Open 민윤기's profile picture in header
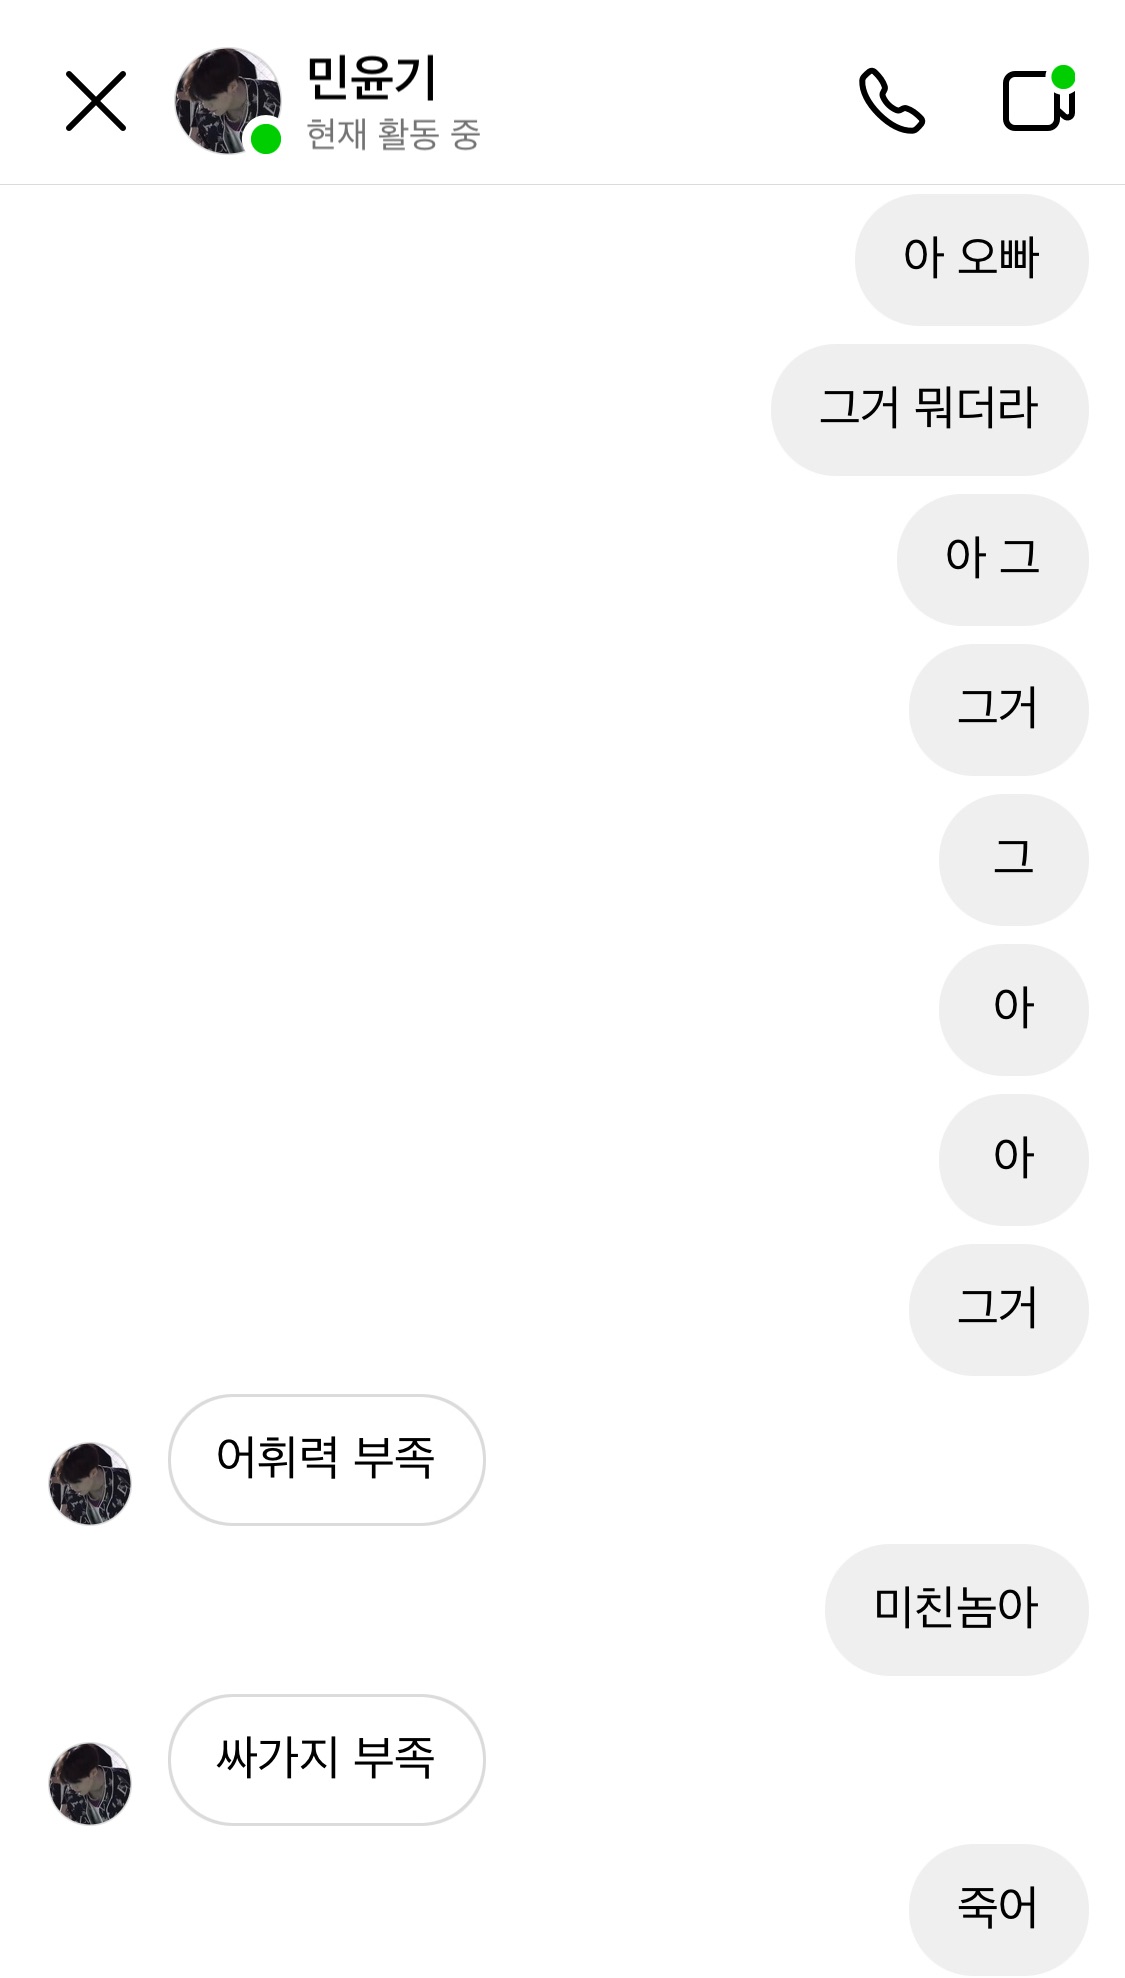This screenshot has width=1125, height=1978. [226, 100]
